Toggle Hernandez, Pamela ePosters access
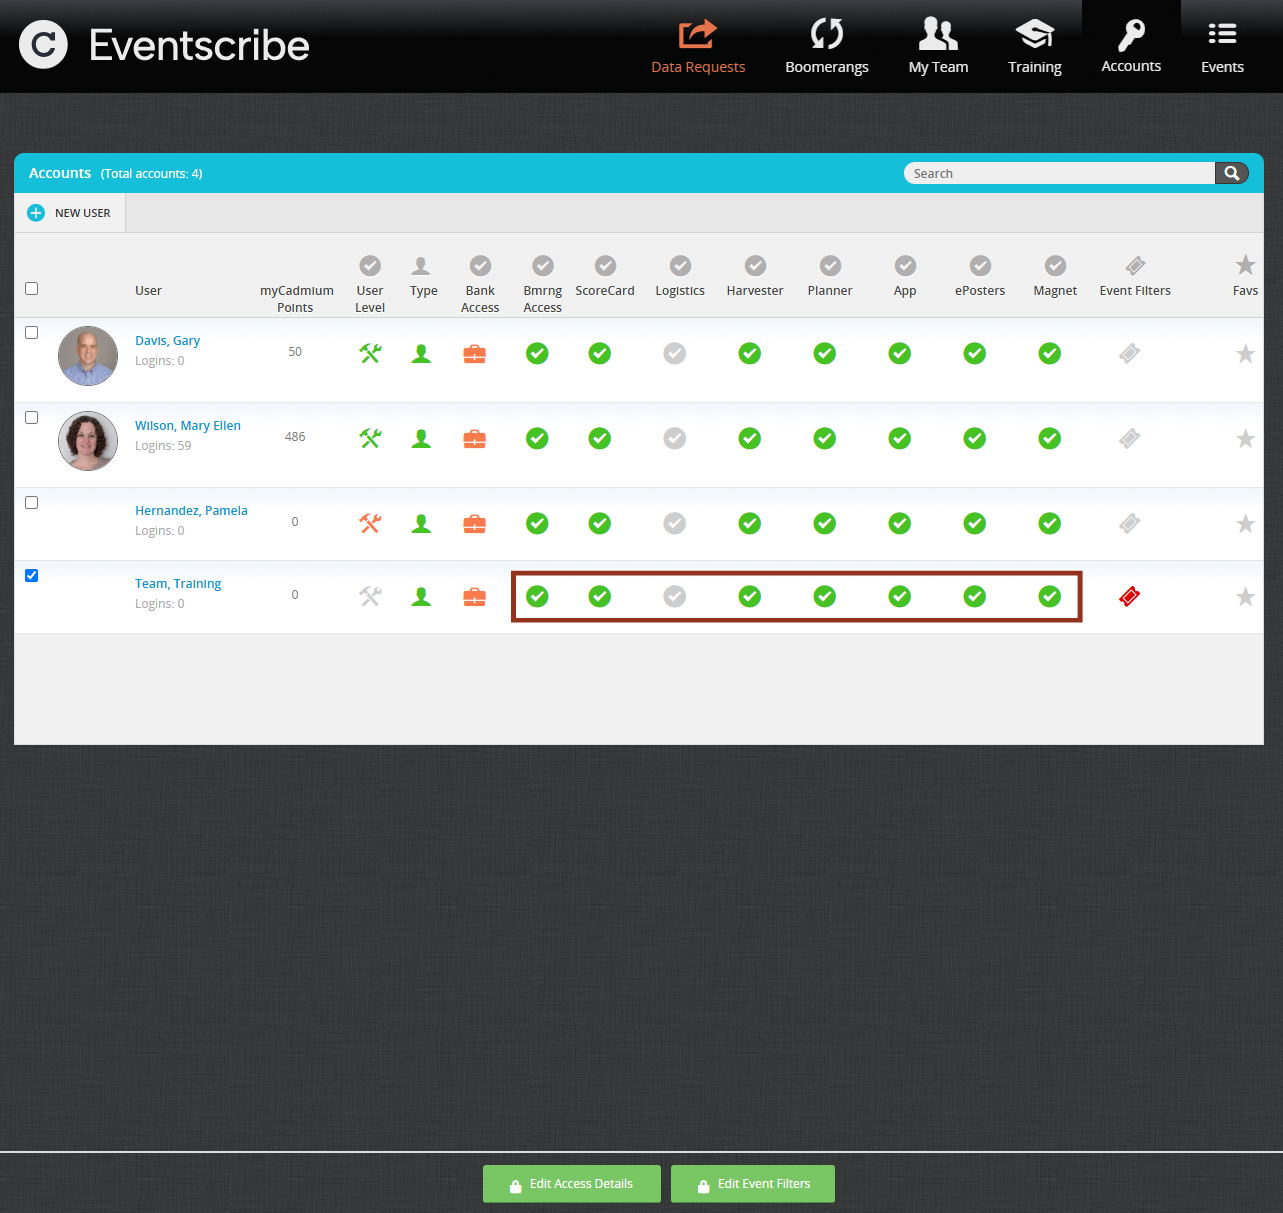 click(x=975, y=523)
